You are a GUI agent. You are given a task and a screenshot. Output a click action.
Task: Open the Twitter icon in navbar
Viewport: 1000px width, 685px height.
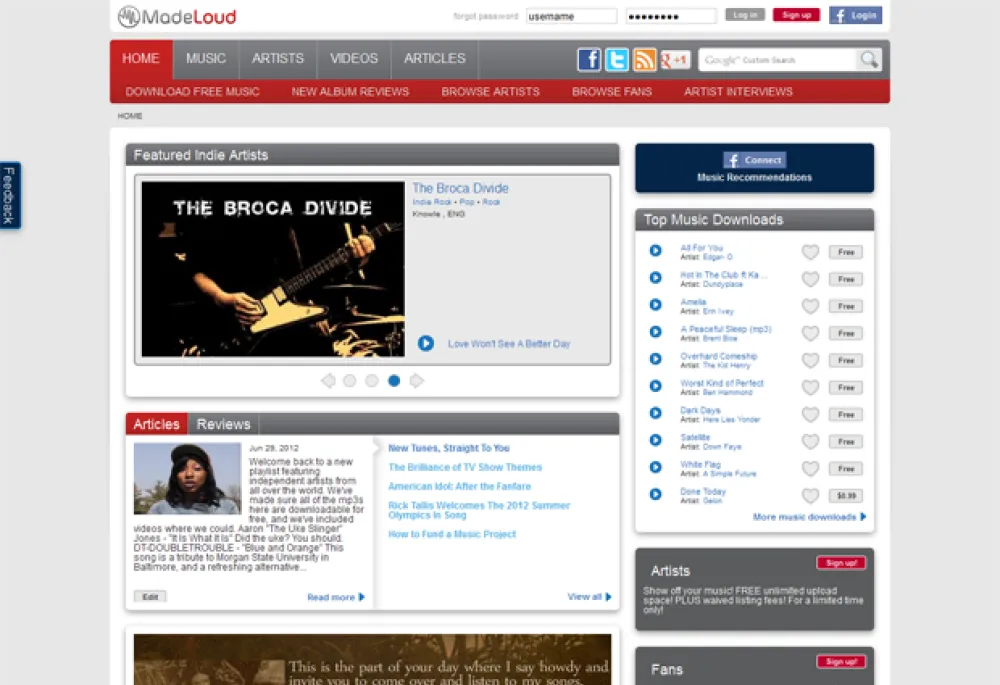[617, 59]
